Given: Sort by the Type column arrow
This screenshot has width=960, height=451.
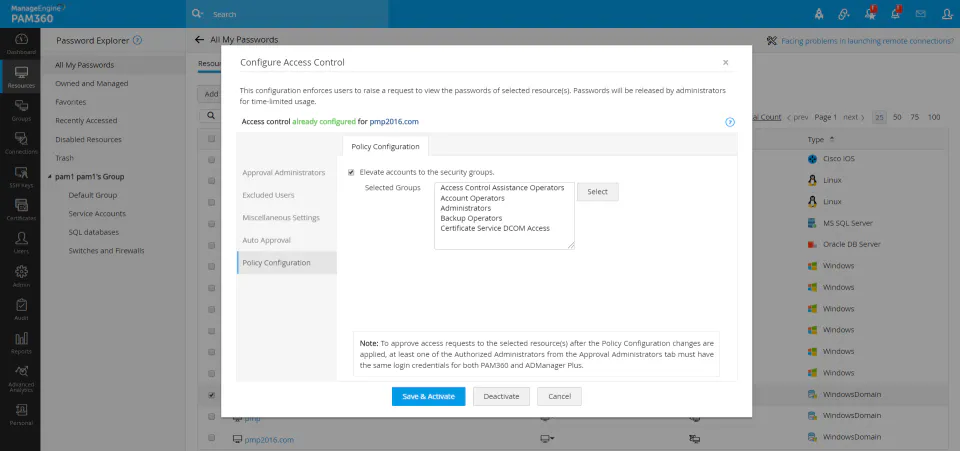Looking at the screenshot, I should [834, 140].
